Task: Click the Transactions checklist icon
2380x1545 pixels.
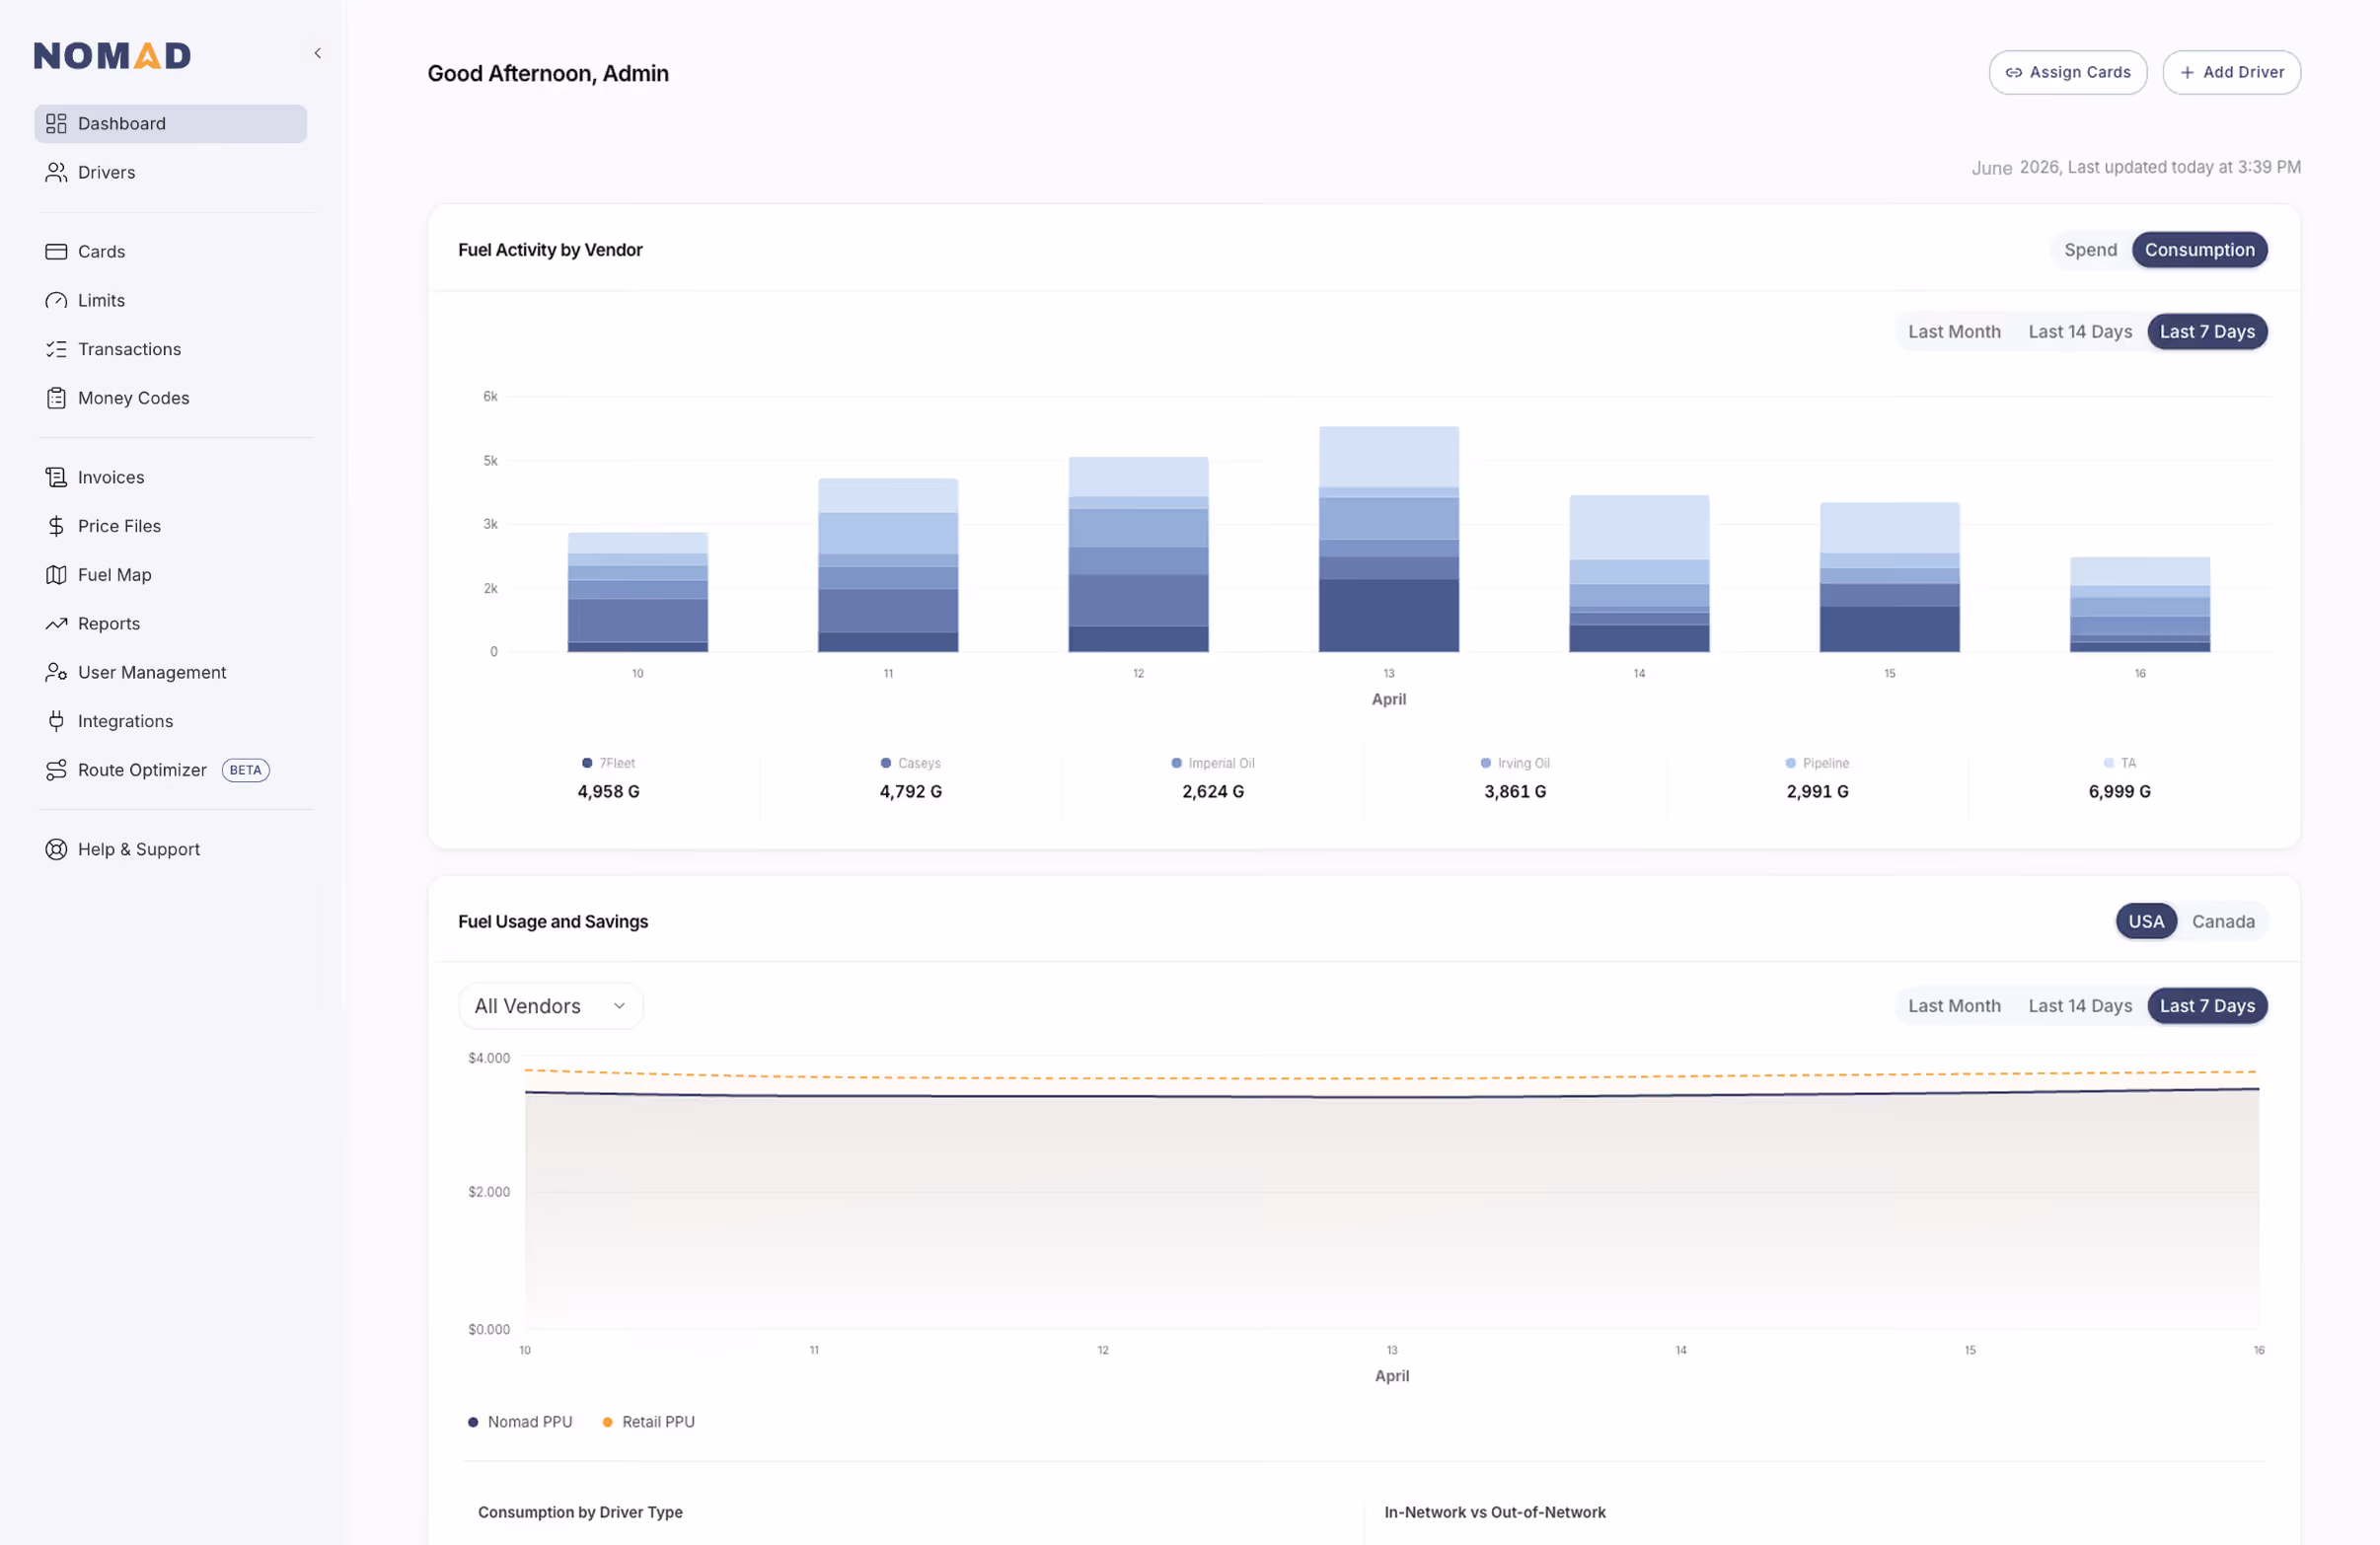Action: (x=56, y=349)
